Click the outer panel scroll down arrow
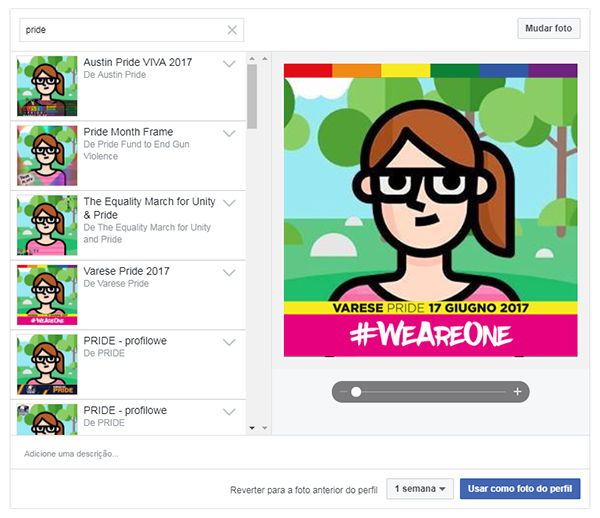600x518 pixels. [265, 428]
